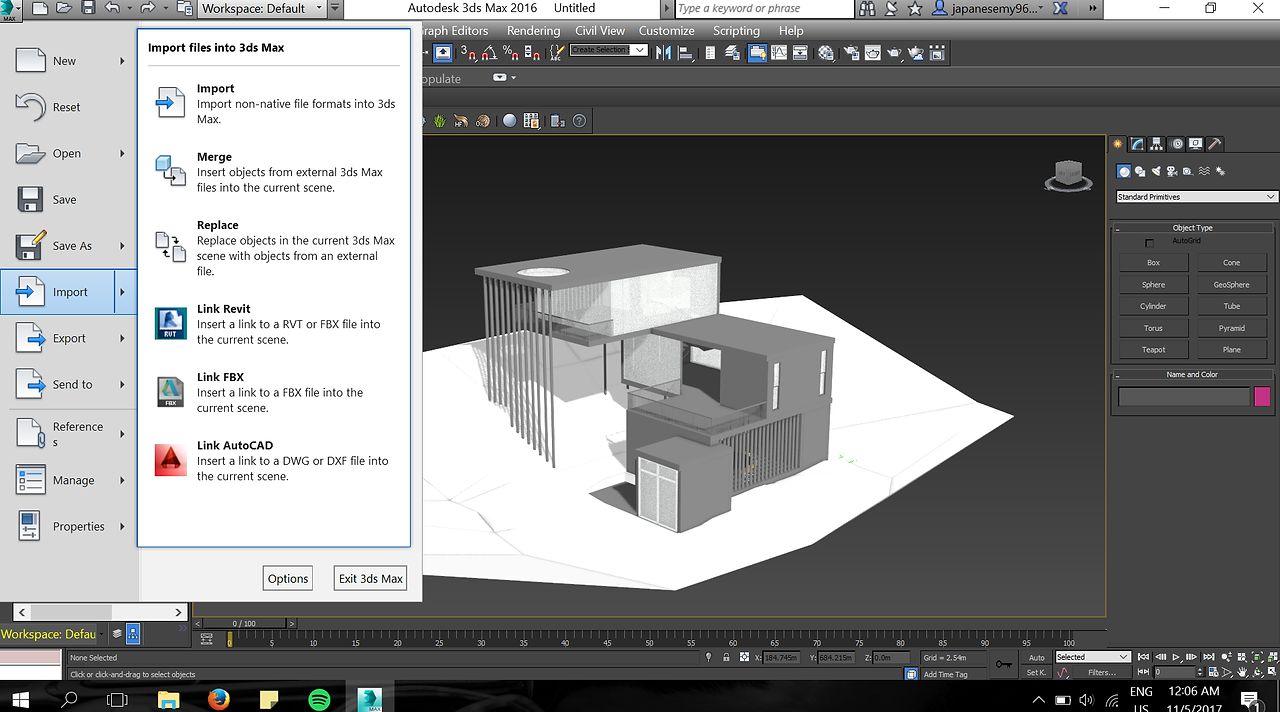Select the Systems category icon

pos(1220,171)
